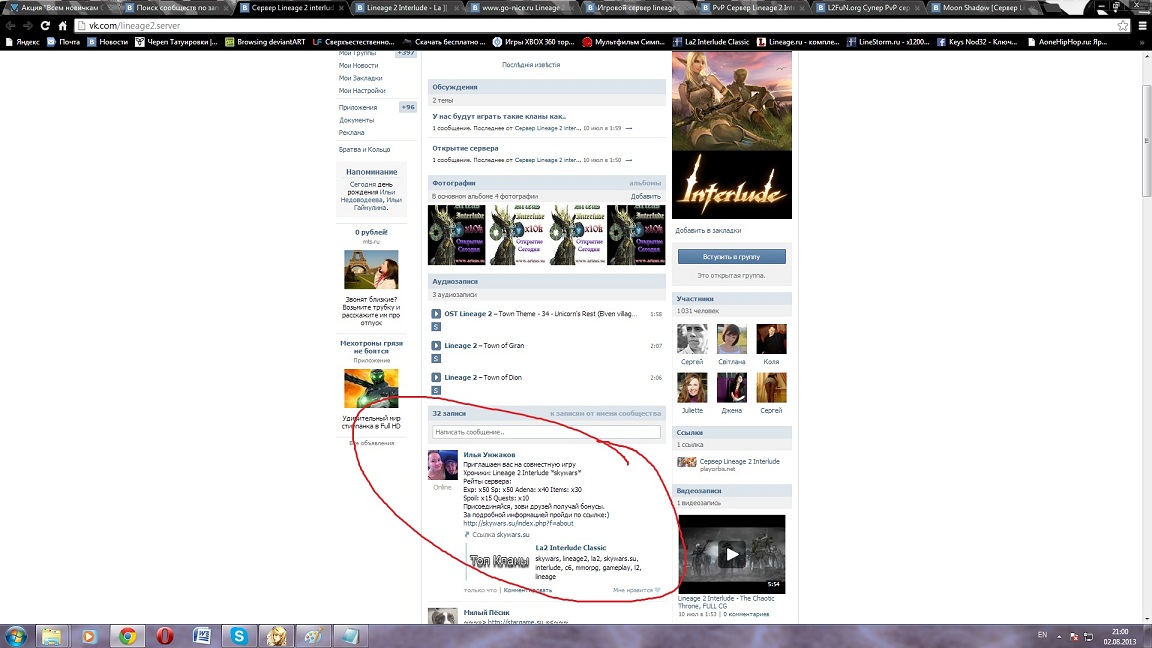Click Топ Кланы video thumbnail
This screenshot has height=648, width=1152.
(500, 562)
